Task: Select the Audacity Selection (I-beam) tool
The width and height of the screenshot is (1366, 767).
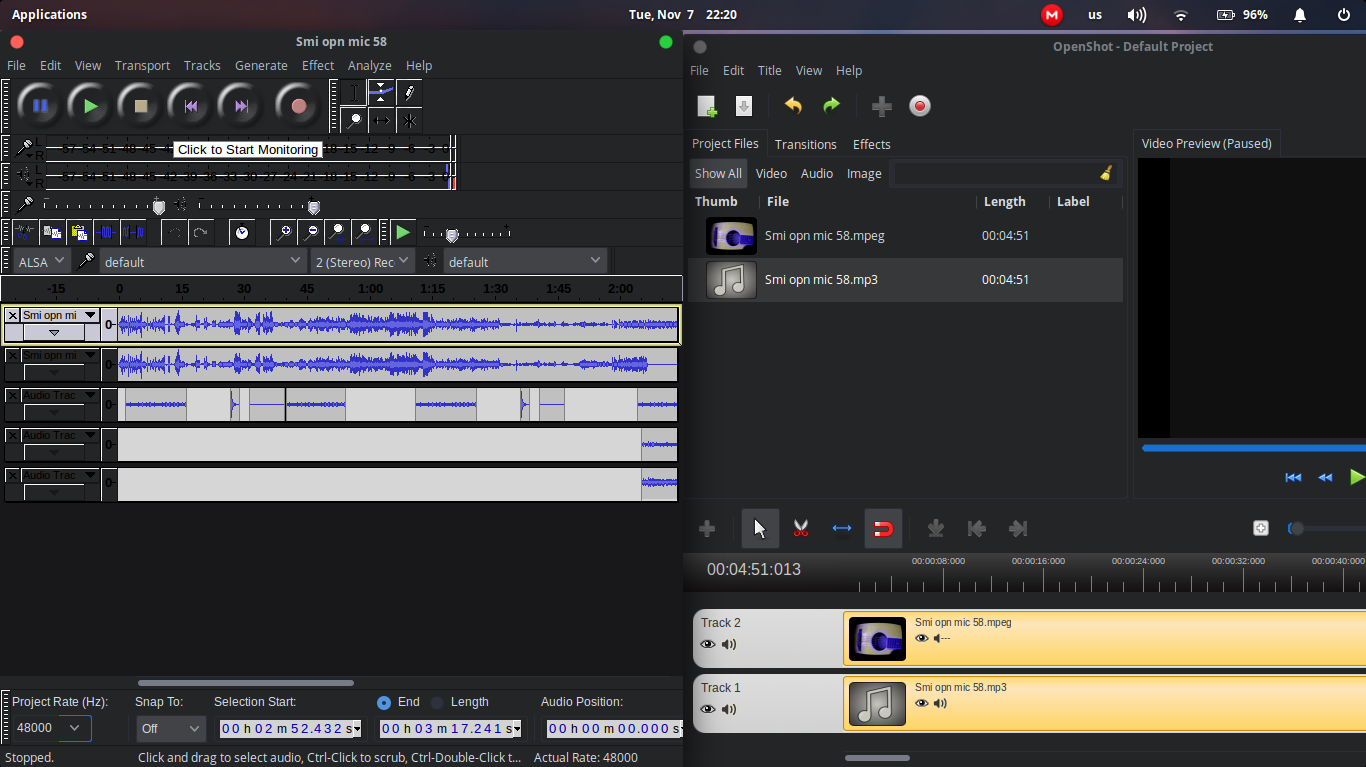Action: click(353, 93)
